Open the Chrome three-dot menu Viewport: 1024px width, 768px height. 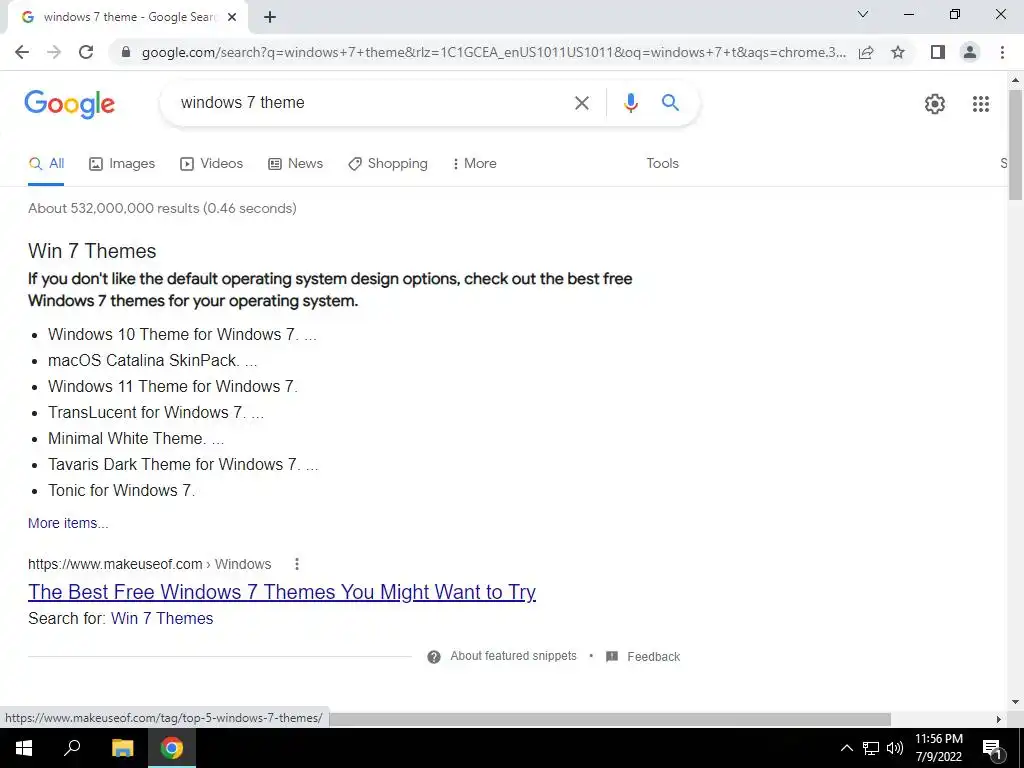click(1002, 52)
